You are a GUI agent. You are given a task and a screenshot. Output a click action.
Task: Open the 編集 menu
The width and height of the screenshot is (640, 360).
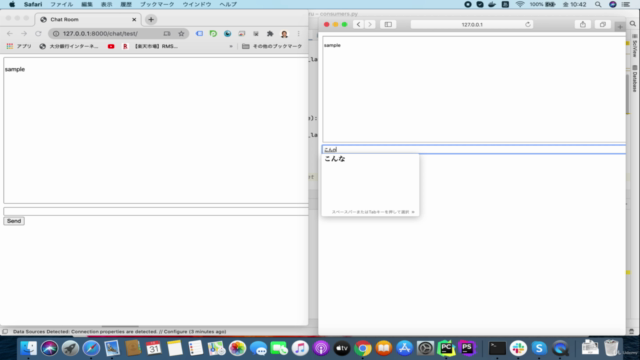[87, 4]
